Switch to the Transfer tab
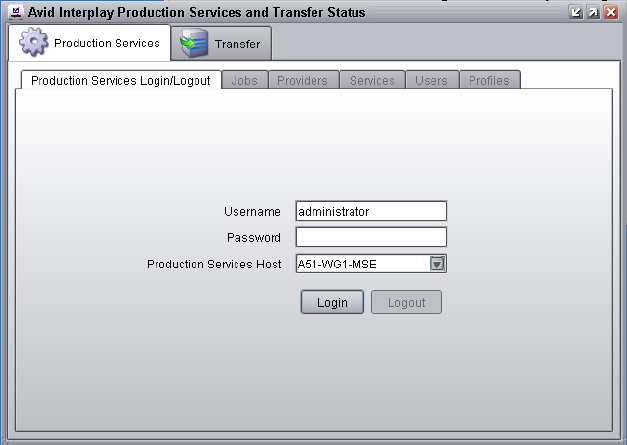This screenshot has width=627, height=445. coord(221,44)
